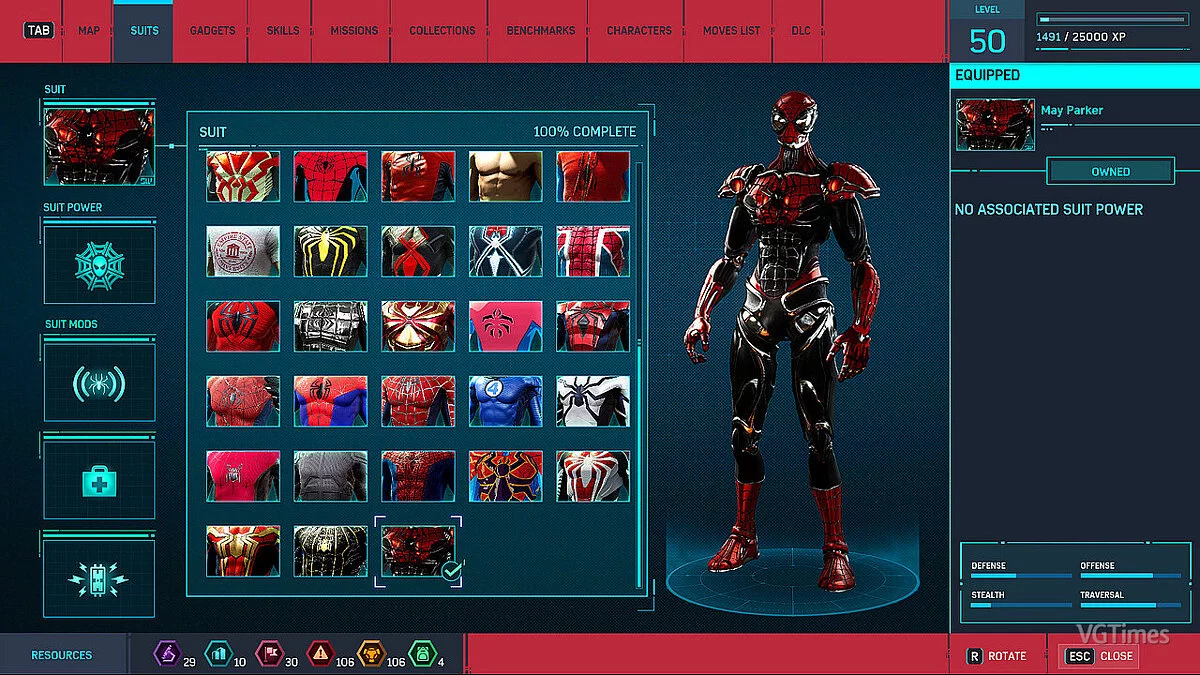The height and width of the screenshot is (675, 1200).
Task: Click the TAB key prompt
Action: pos(39,31)
